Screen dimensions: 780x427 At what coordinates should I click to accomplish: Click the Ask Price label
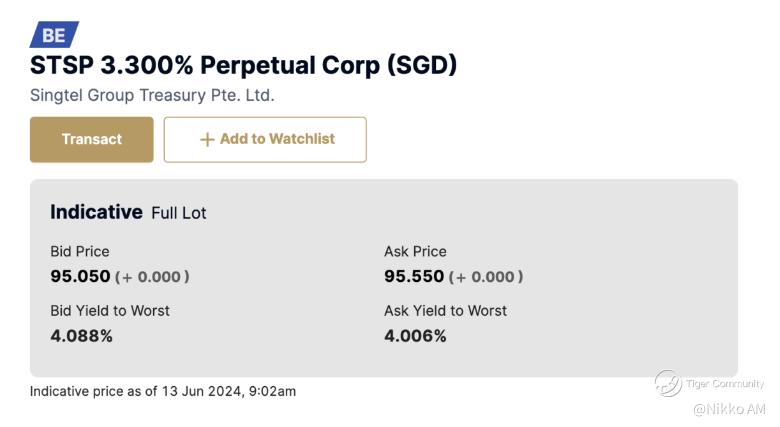coord(415,251)
